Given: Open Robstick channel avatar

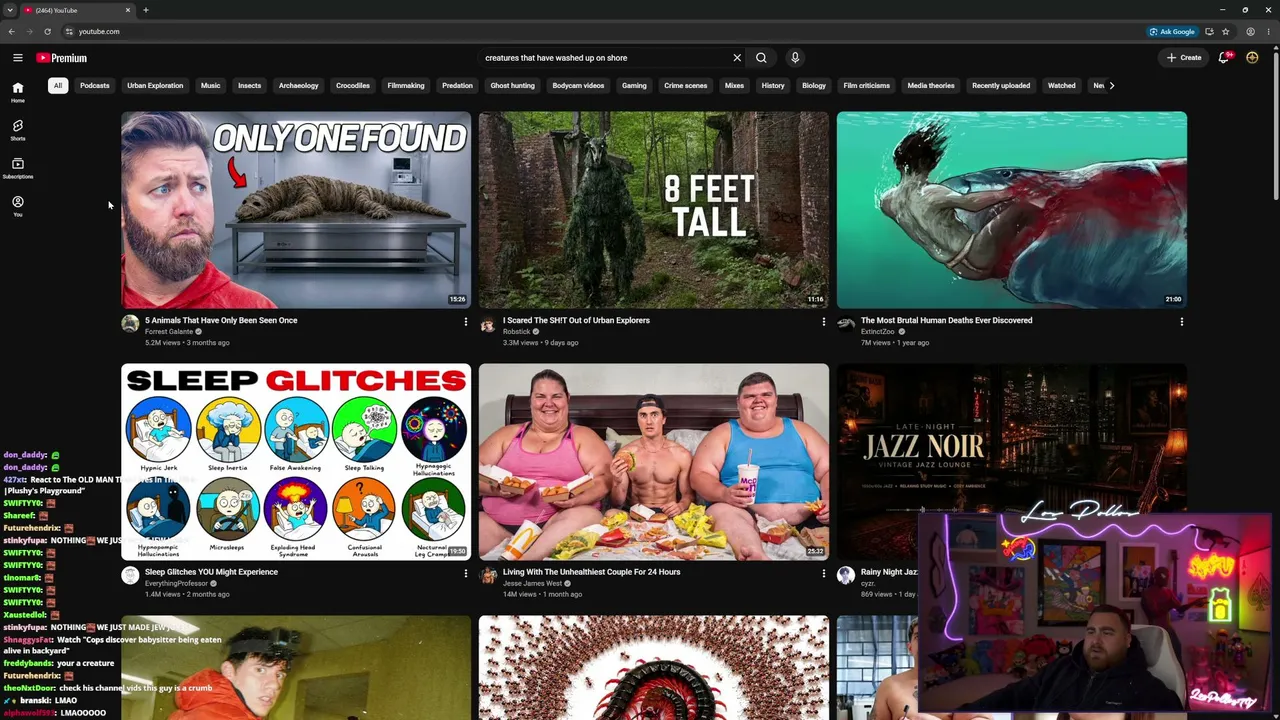Looking at the screenshot, I should coord(488,323).
